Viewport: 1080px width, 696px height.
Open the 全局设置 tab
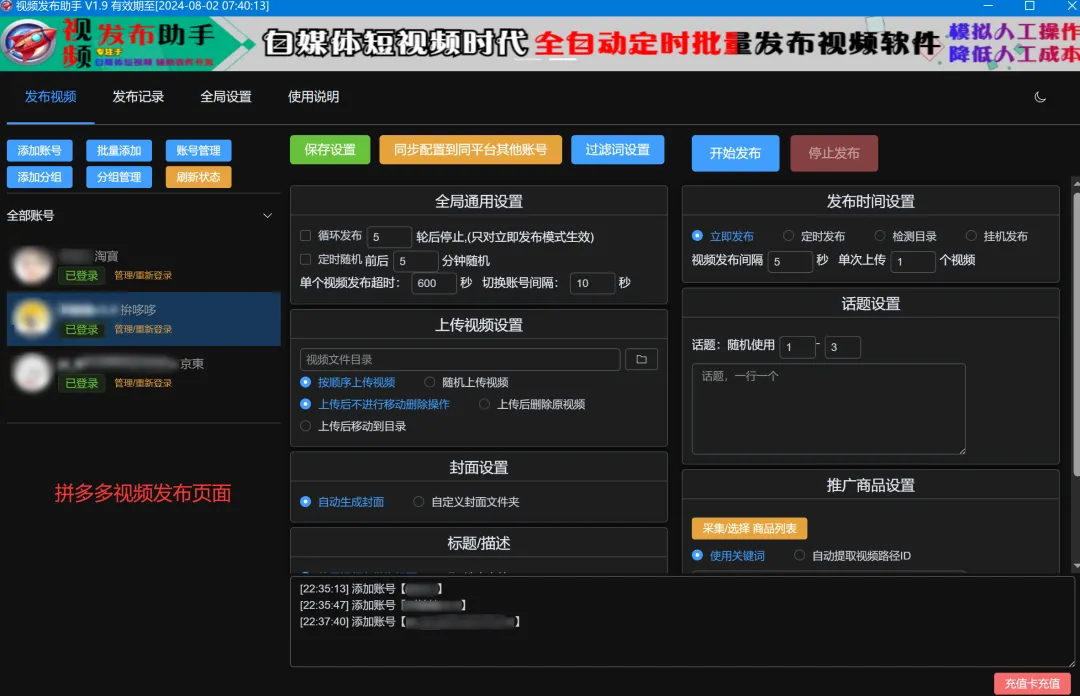(x=226, y=97)
